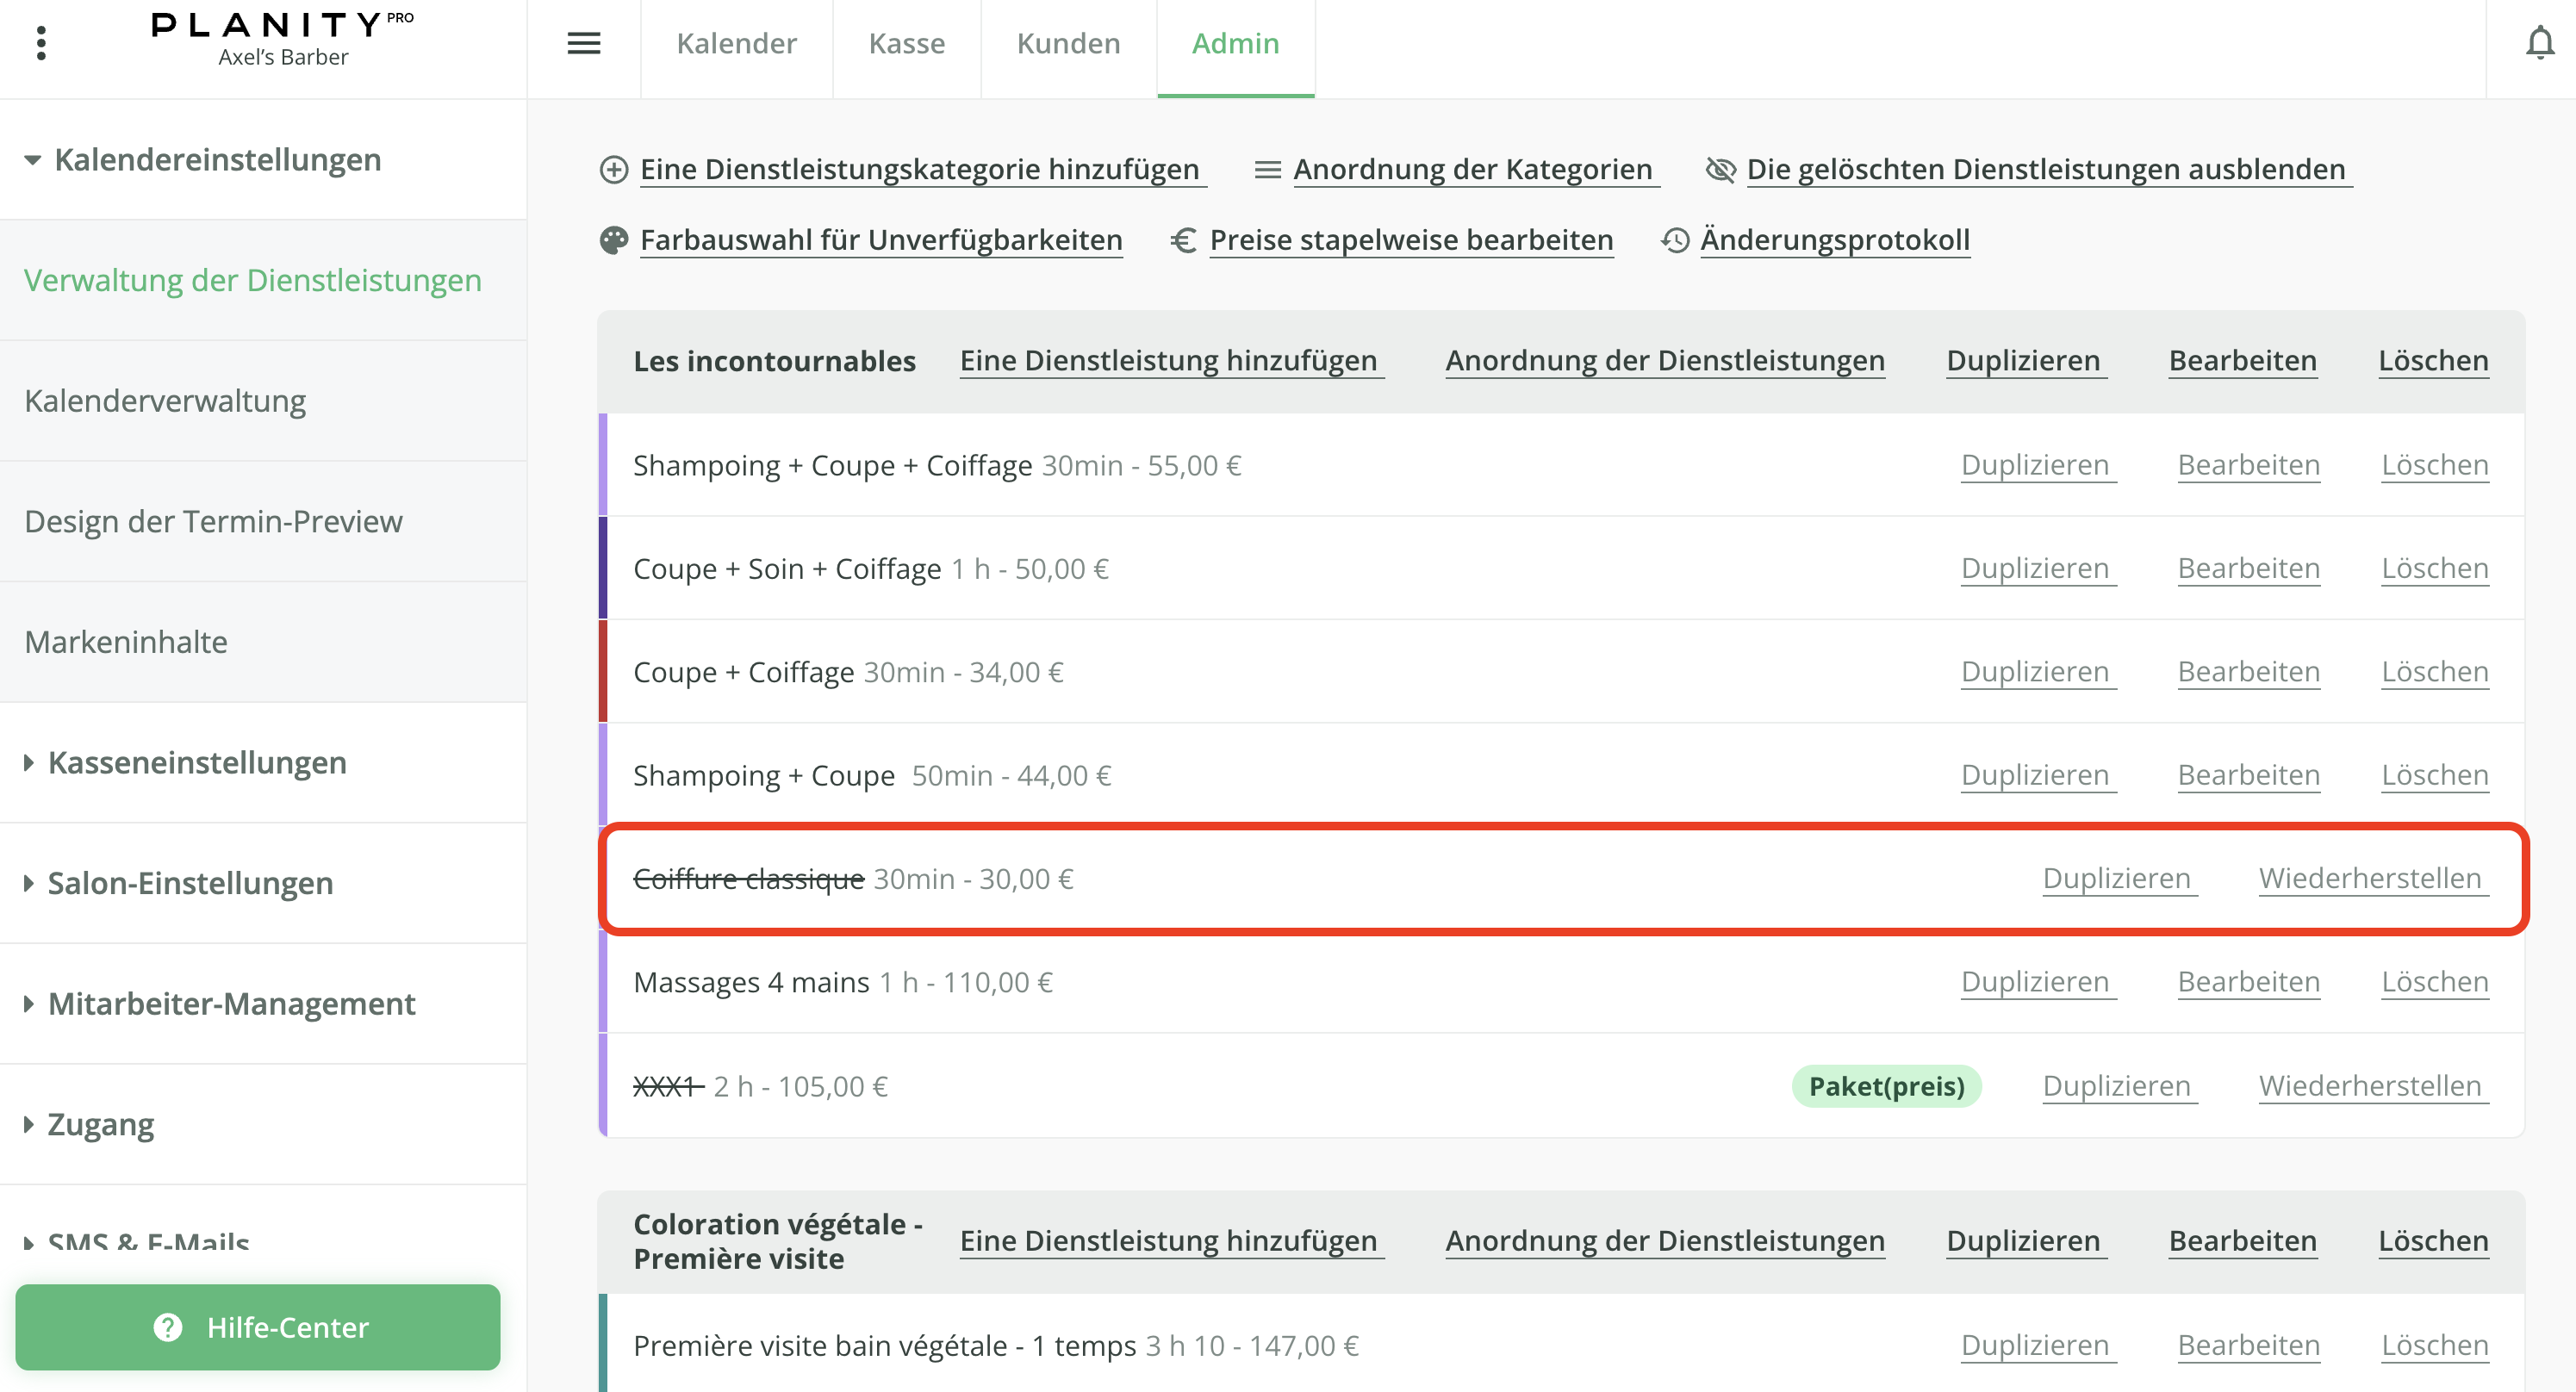Image resolution: width=2576 pixels, height=1392 pixels.
Task: Open the hamburger menu icon
Action: pyautogui.click(x=584, y=43)
